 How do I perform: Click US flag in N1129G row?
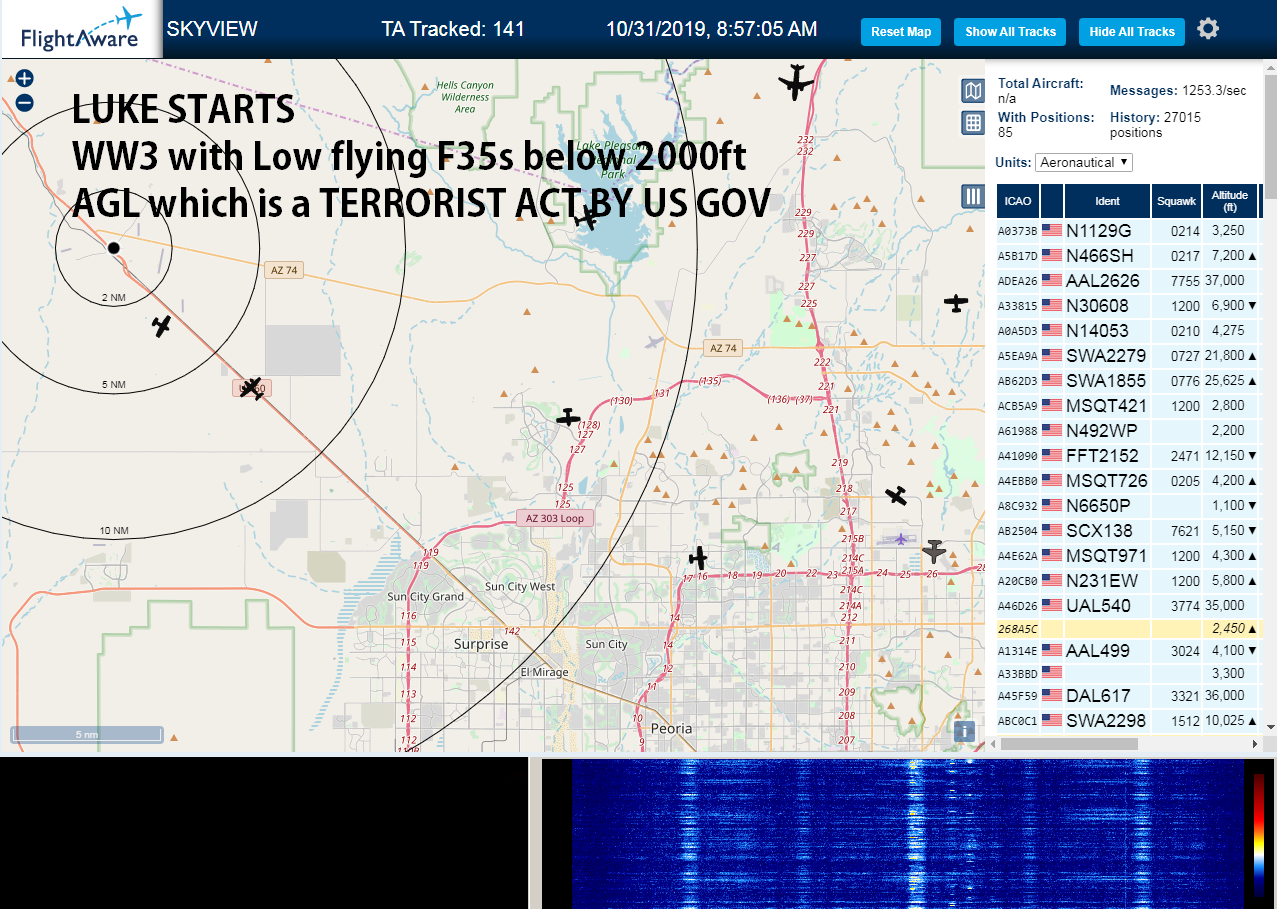(1052, 230)
